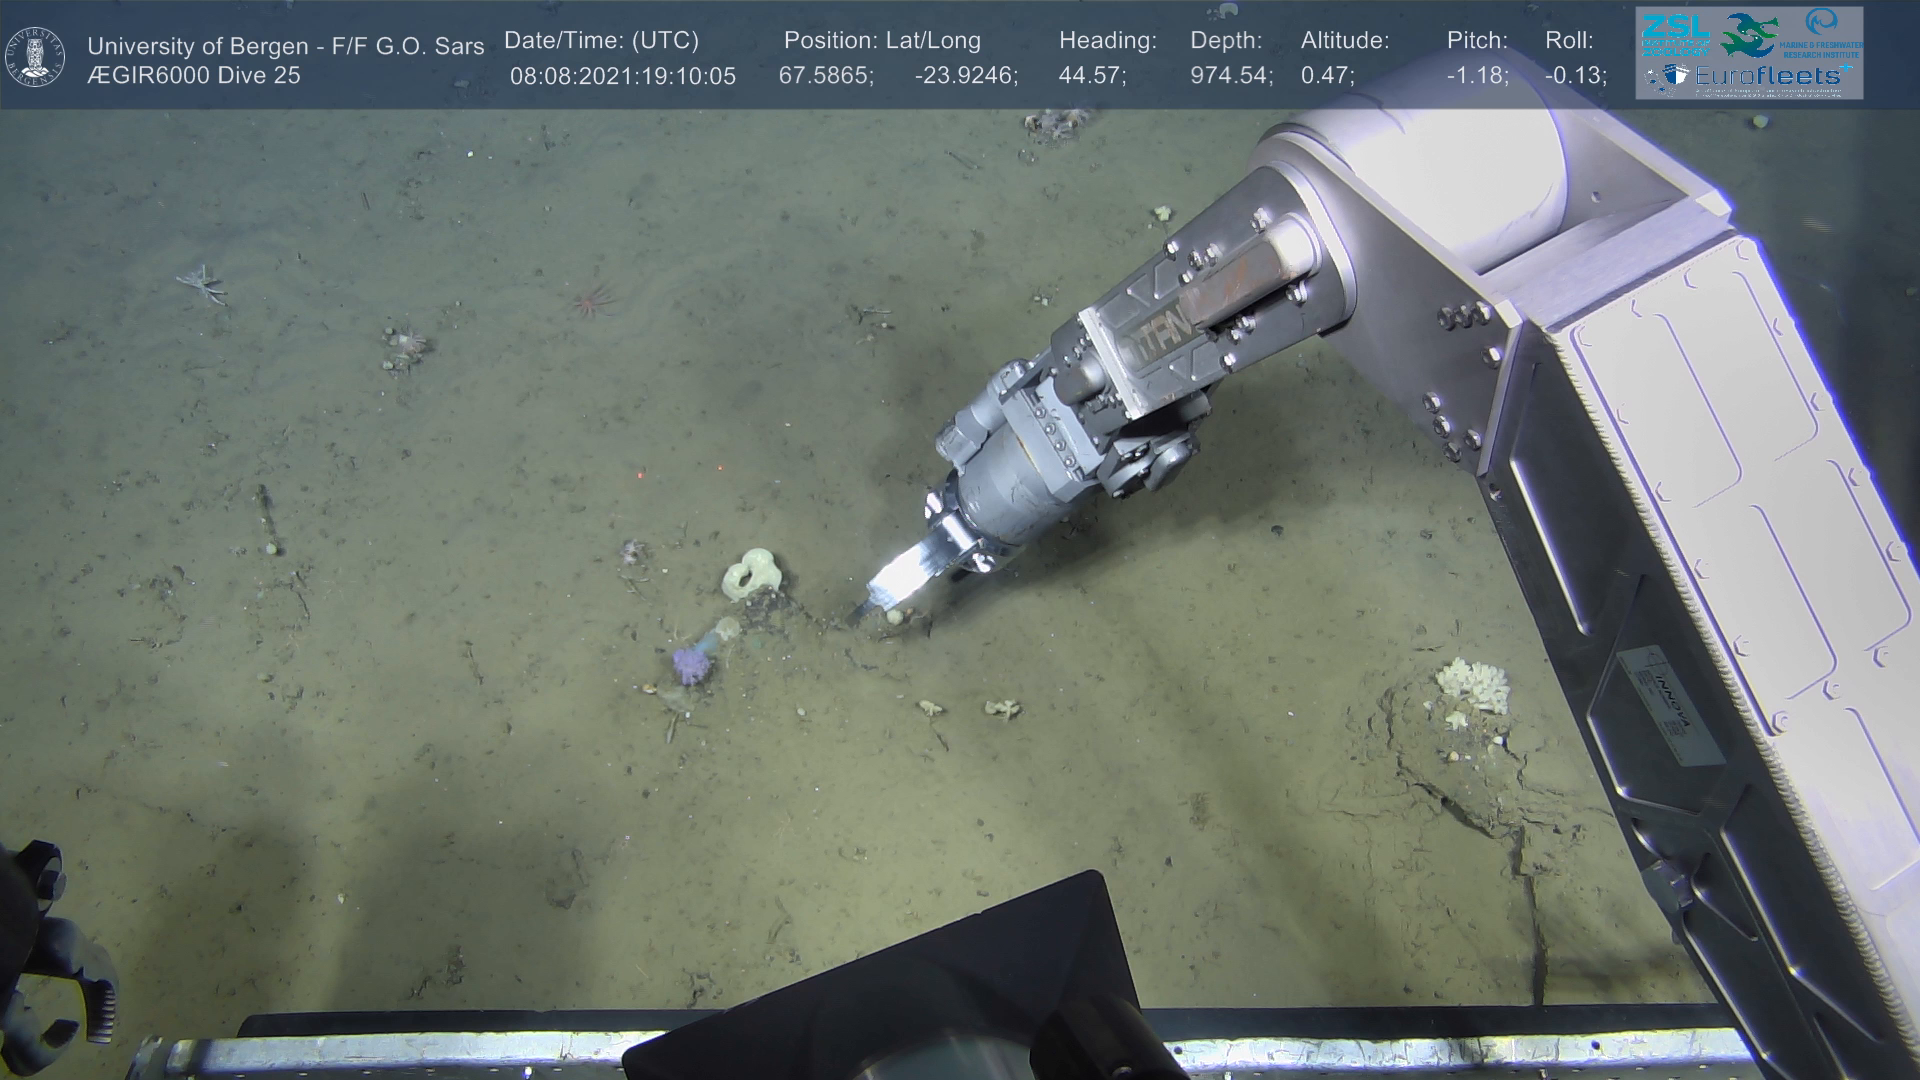Screen dimensions: 1920x1080
Task: Click the two-fish green-blue logo
Action: tap(1748, 35)
